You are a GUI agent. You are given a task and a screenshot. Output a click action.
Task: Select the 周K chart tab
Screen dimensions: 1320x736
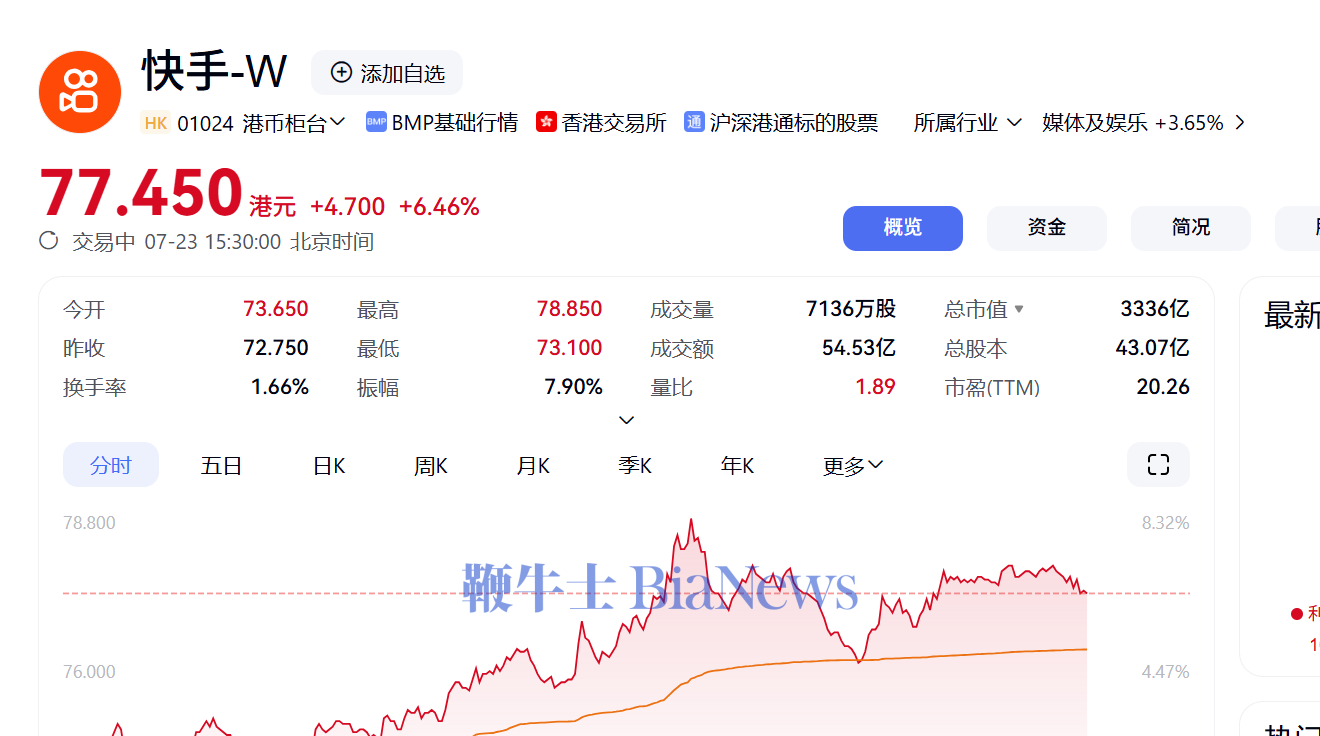(x=431, y=465)
